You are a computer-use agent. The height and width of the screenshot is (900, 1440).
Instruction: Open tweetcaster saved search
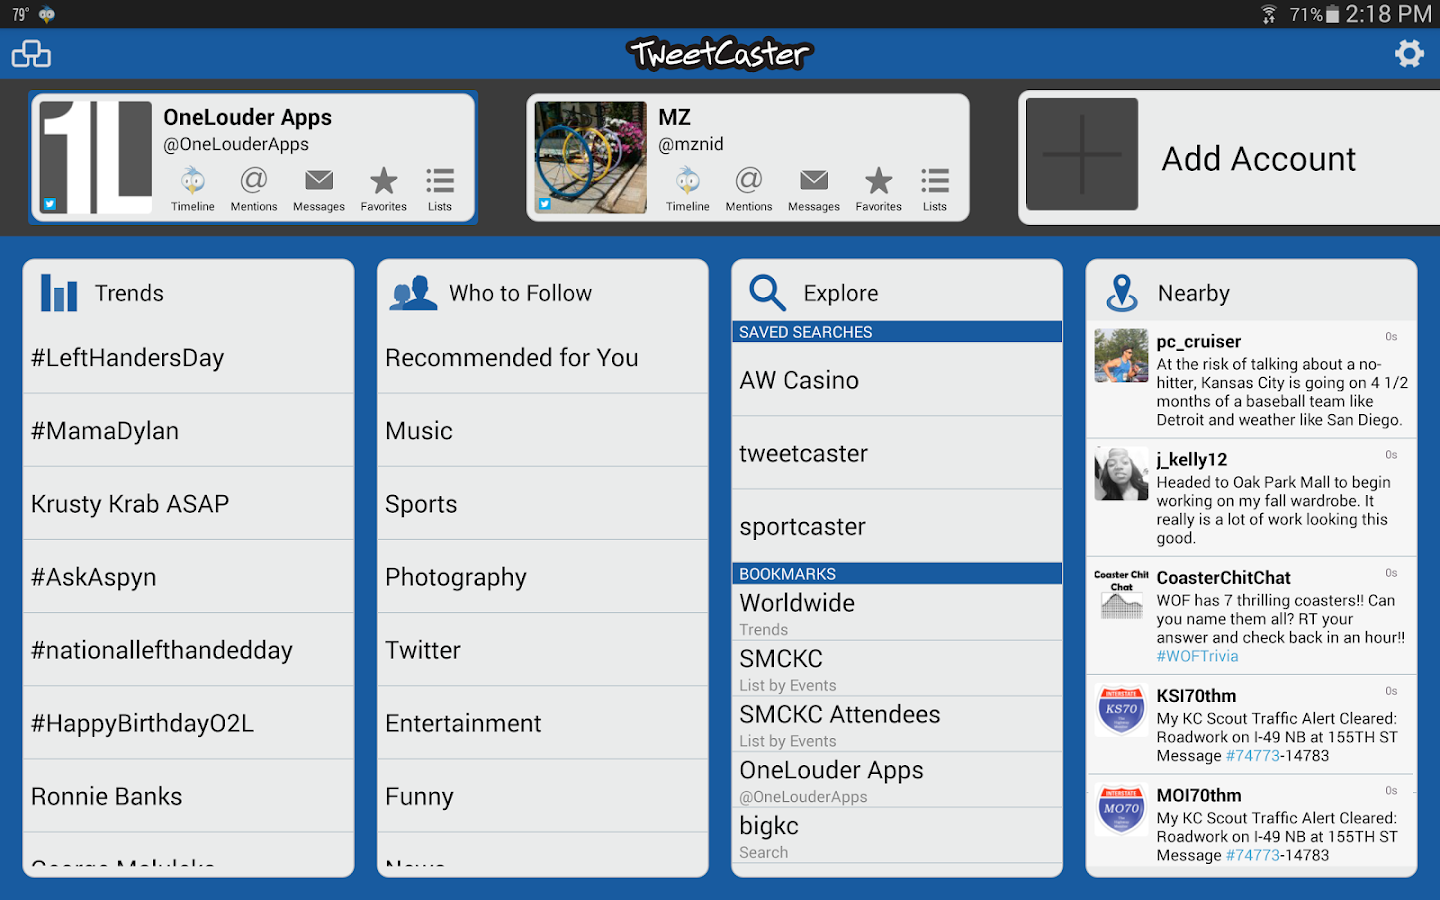coord(897,453)
